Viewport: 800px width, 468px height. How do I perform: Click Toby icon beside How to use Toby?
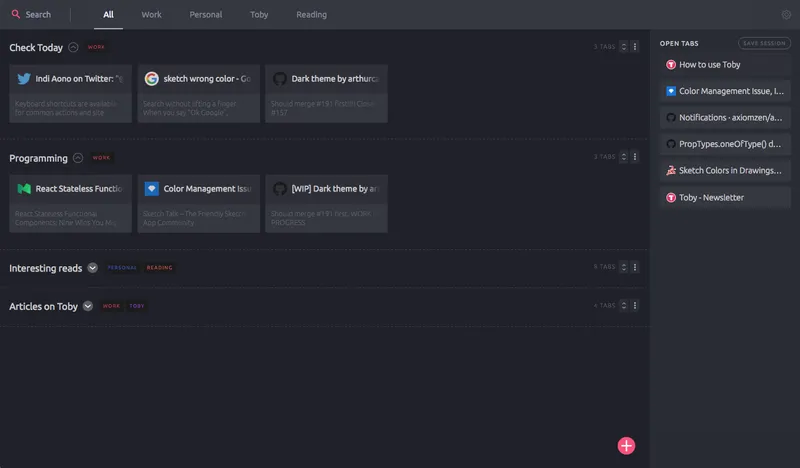click(671, 65)
